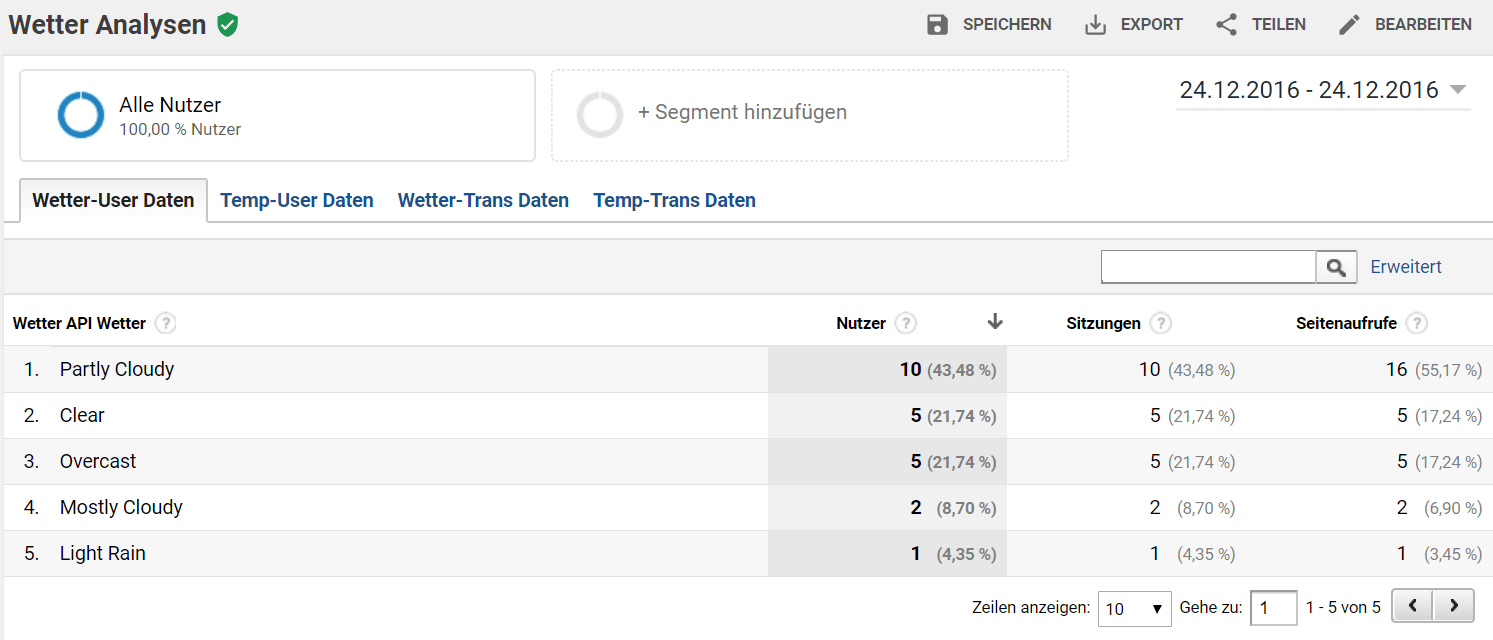Switch to Temp-User Daten tab

pos(297,200)
